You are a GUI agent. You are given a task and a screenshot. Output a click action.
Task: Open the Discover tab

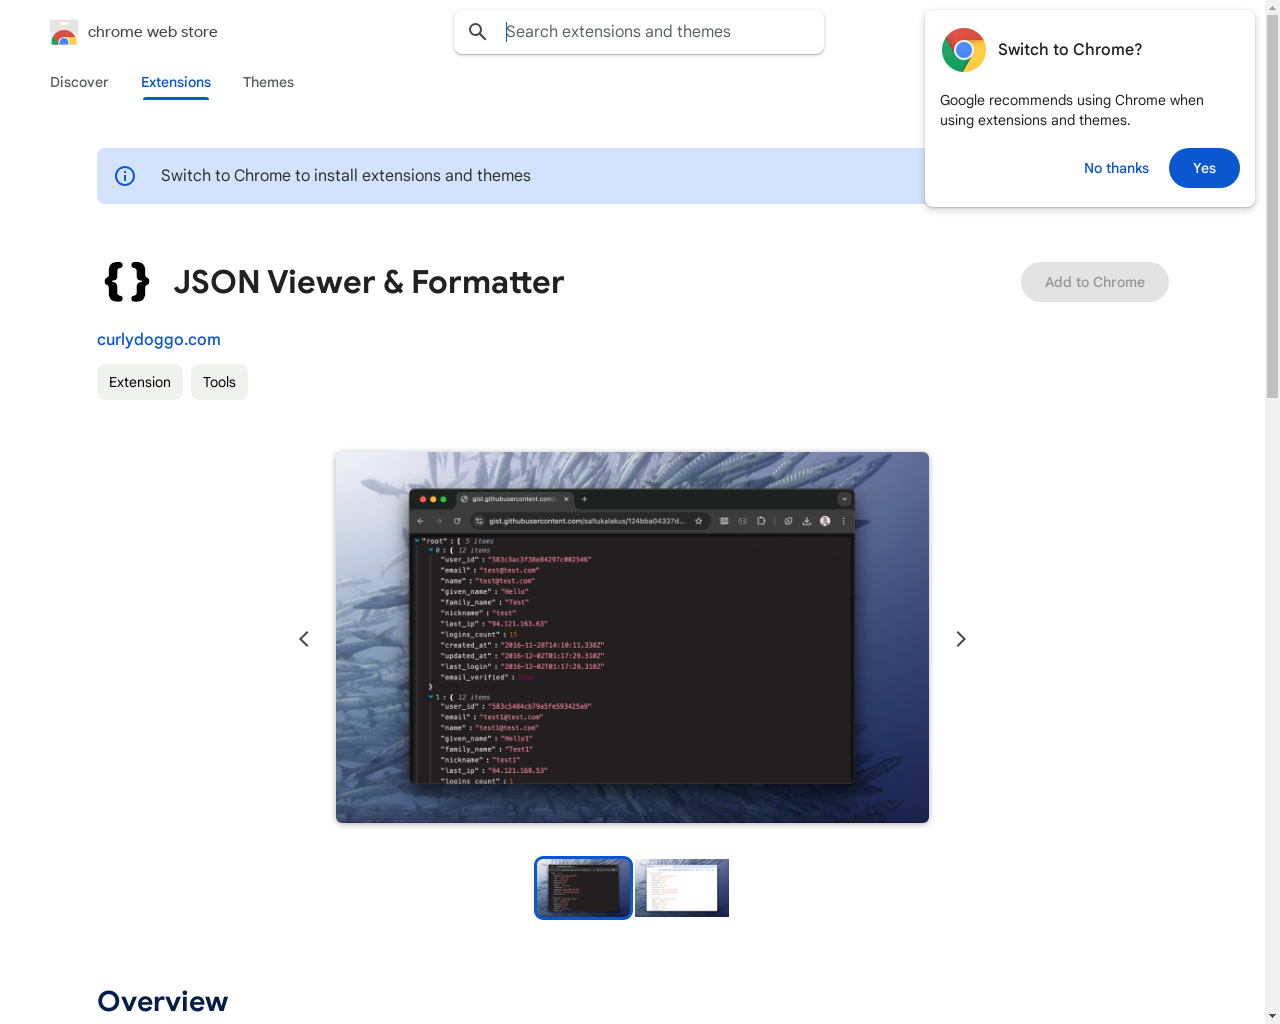[x=79, y=82]
